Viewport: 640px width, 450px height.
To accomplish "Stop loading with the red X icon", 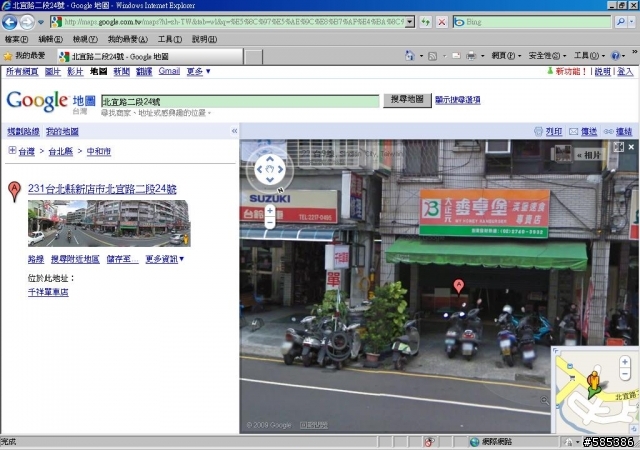I will (x=442, y=22).
